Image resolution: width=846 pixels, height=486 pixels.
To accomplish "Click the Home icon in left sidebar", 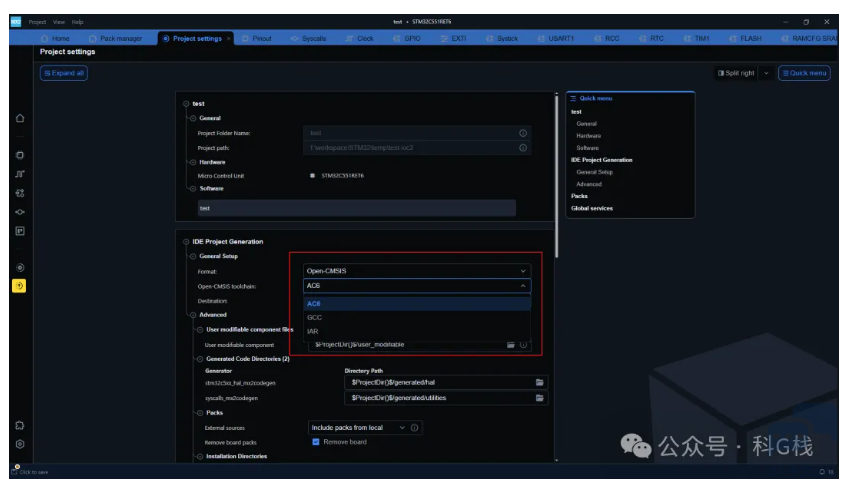I will point(20,118).
